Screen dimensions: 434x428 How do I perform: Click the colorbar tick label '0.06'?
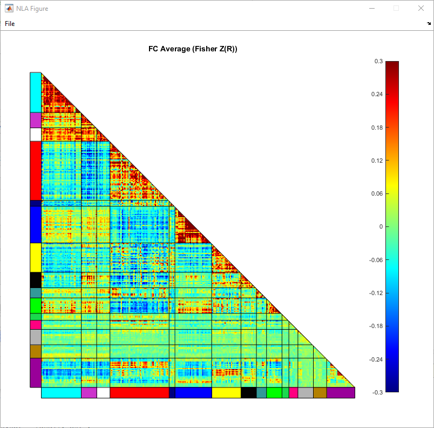coord(377,194)
